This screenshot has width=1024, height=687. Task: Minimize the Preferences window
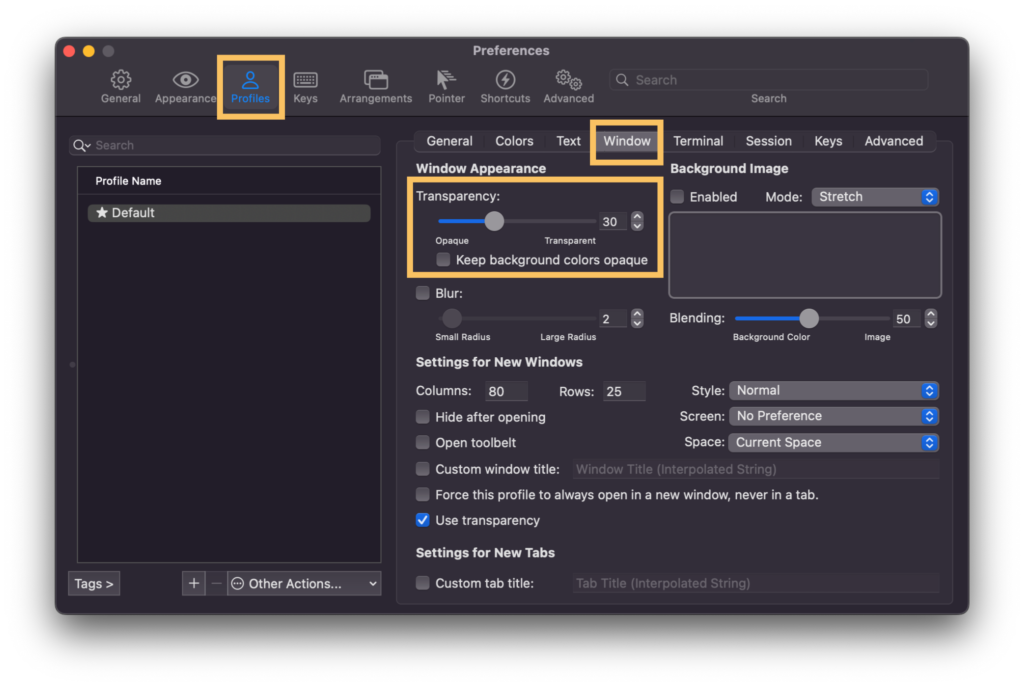[89, 51]
